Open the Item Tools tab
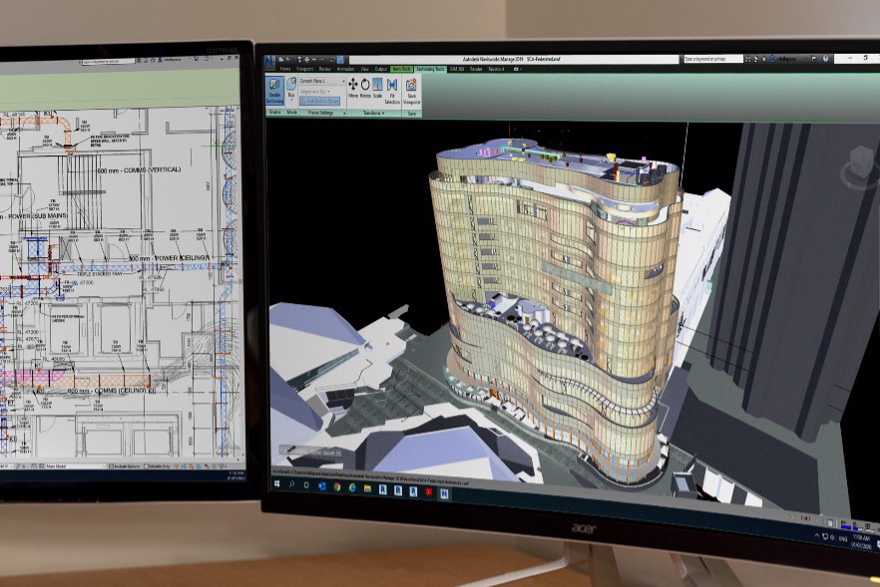The image size is (880, 587). [401, 69]
